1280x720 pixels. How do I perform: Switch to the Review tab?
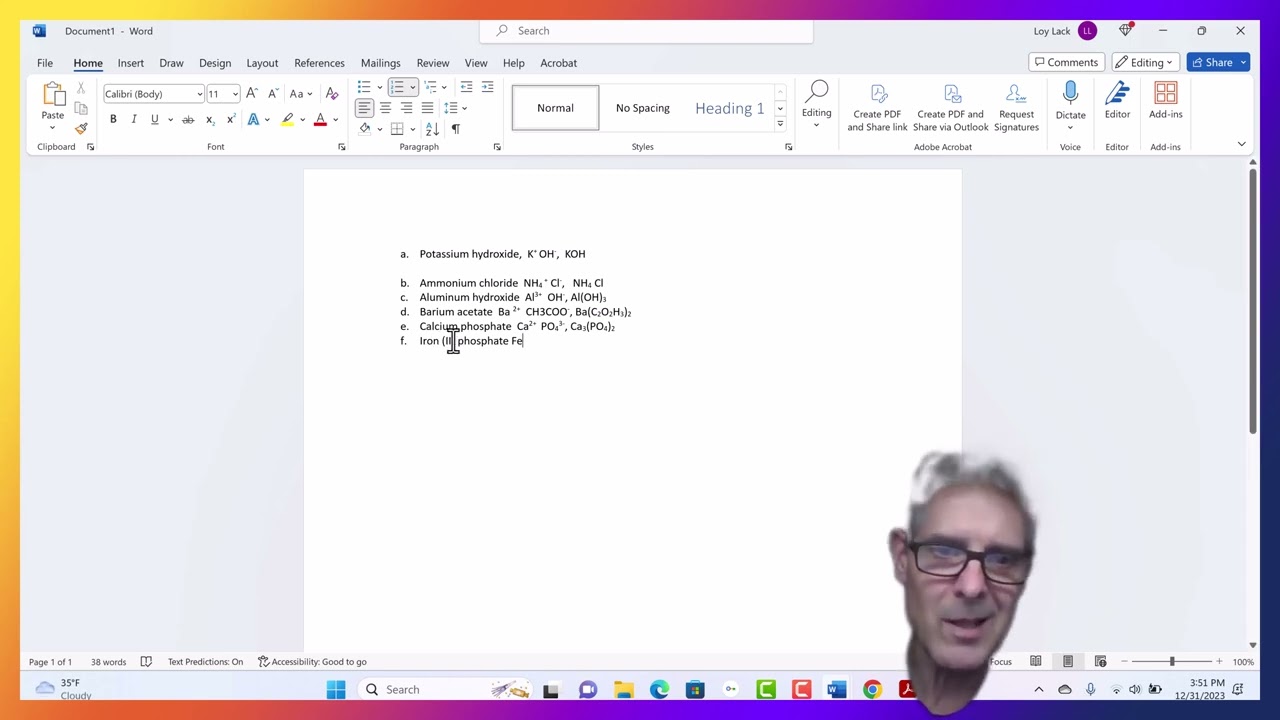click(x=433, y=62)
